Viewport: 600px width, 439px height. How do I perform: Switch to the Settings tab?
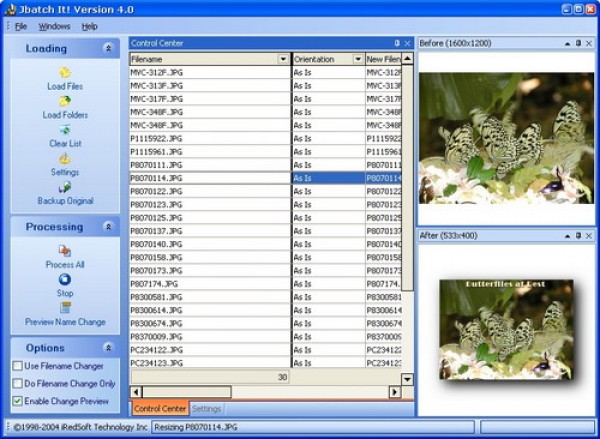click(206, 409)
